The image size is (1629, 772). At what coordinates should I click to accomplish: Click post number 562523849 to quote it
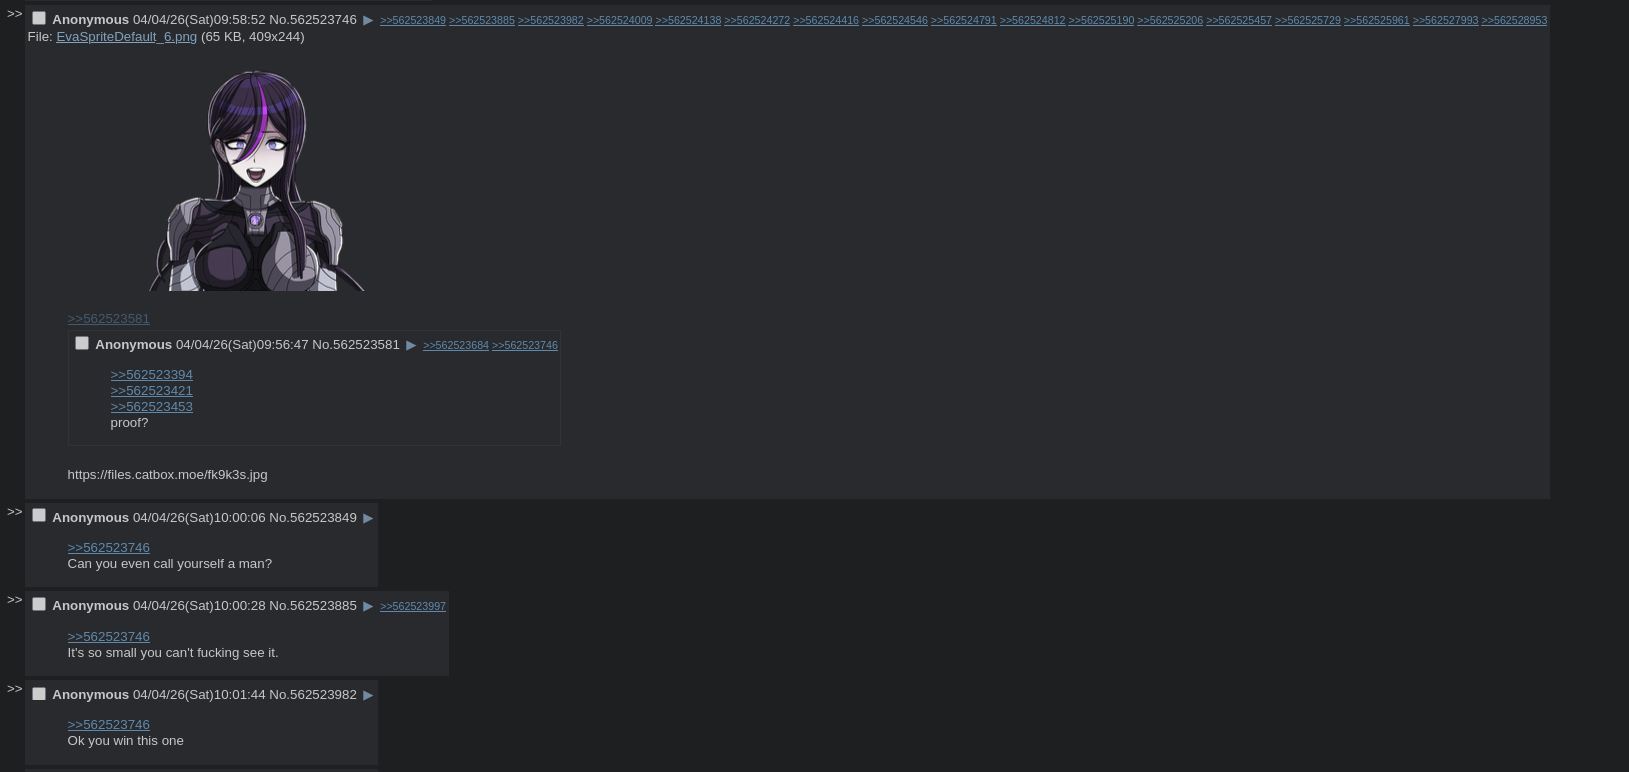pyautogui.click(x=323, y=517)
